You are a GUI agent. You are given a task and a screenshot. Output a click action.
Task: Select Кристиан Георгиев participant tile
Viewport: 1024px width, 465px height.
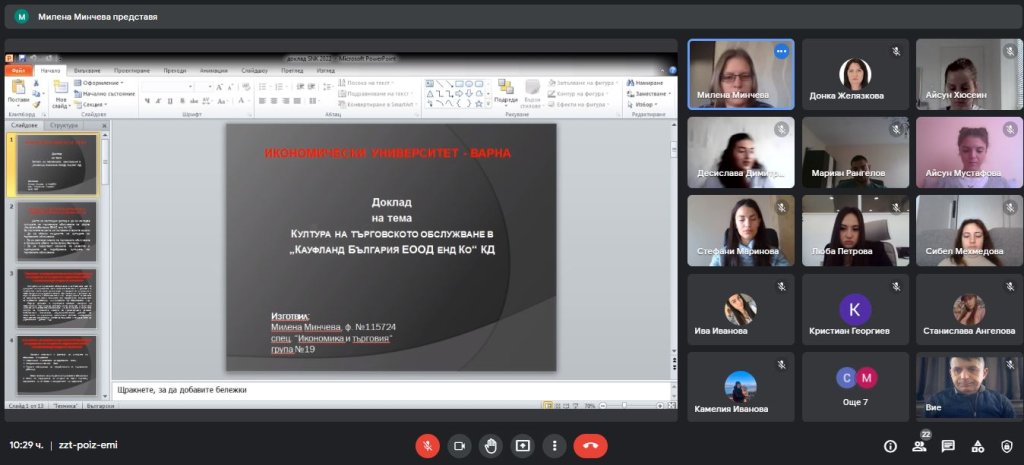pyautogui.click(x=856, y=309)
